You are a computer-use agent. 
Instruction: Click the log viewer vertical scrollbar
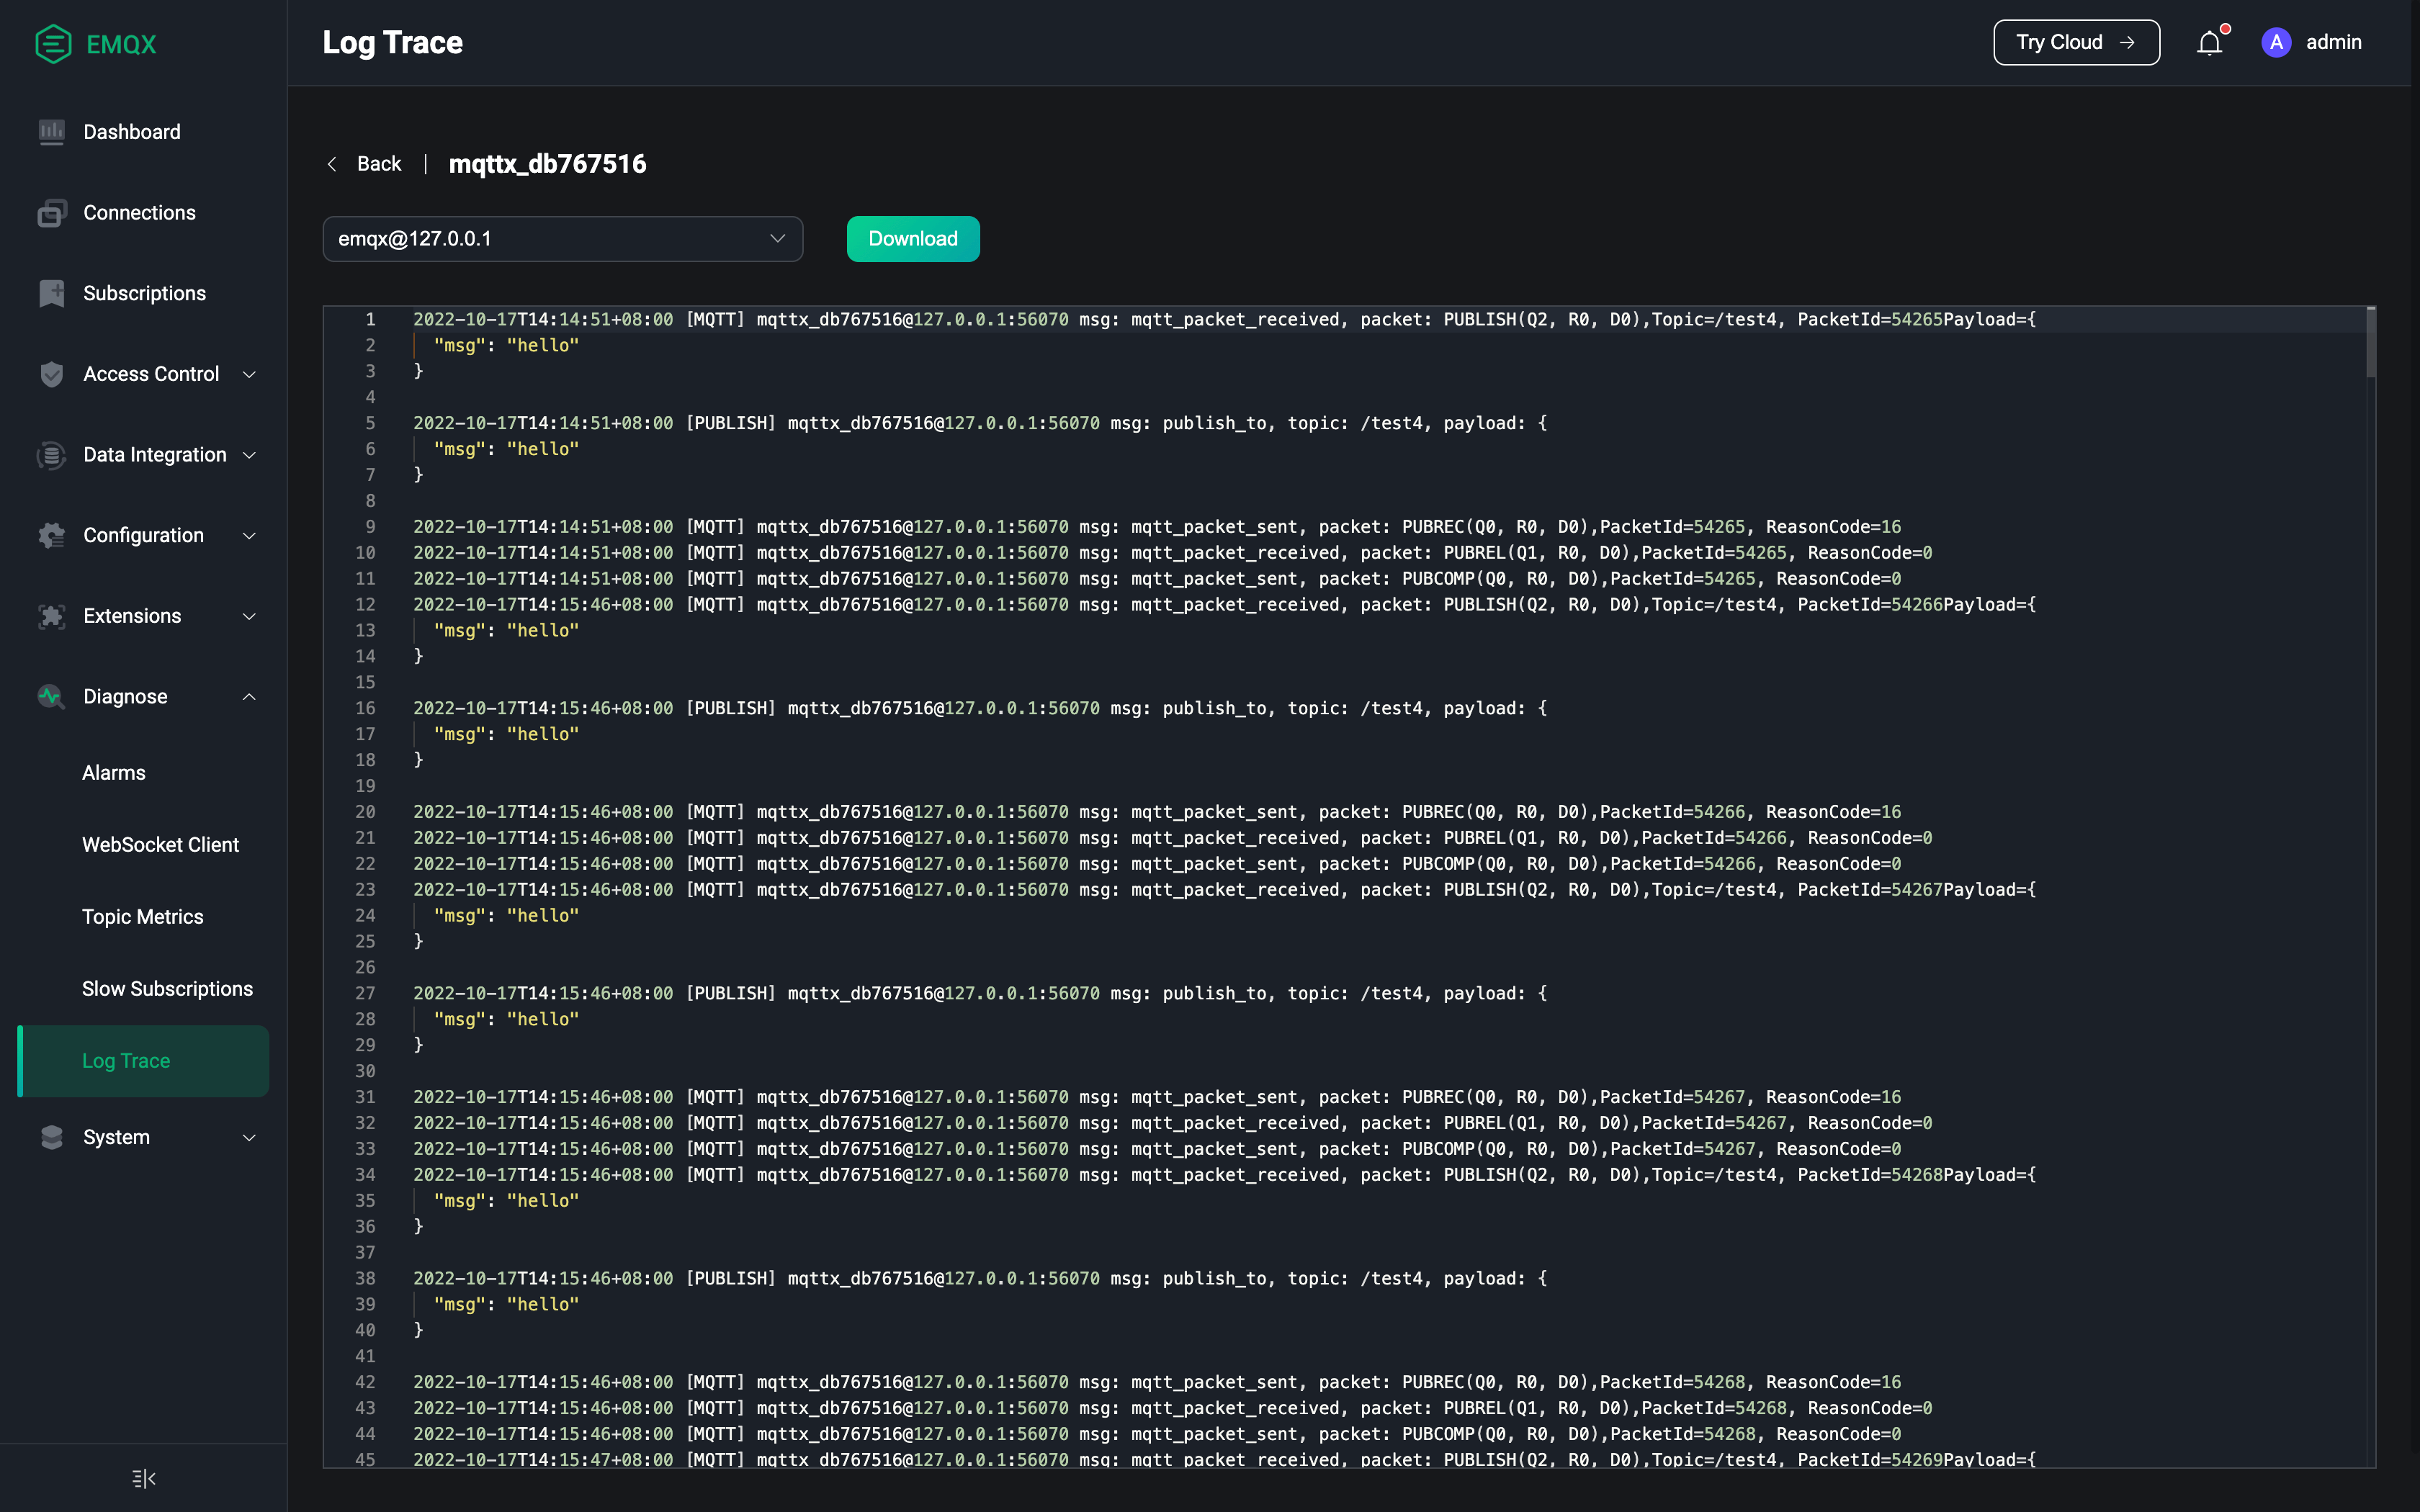coord(2370,343)
